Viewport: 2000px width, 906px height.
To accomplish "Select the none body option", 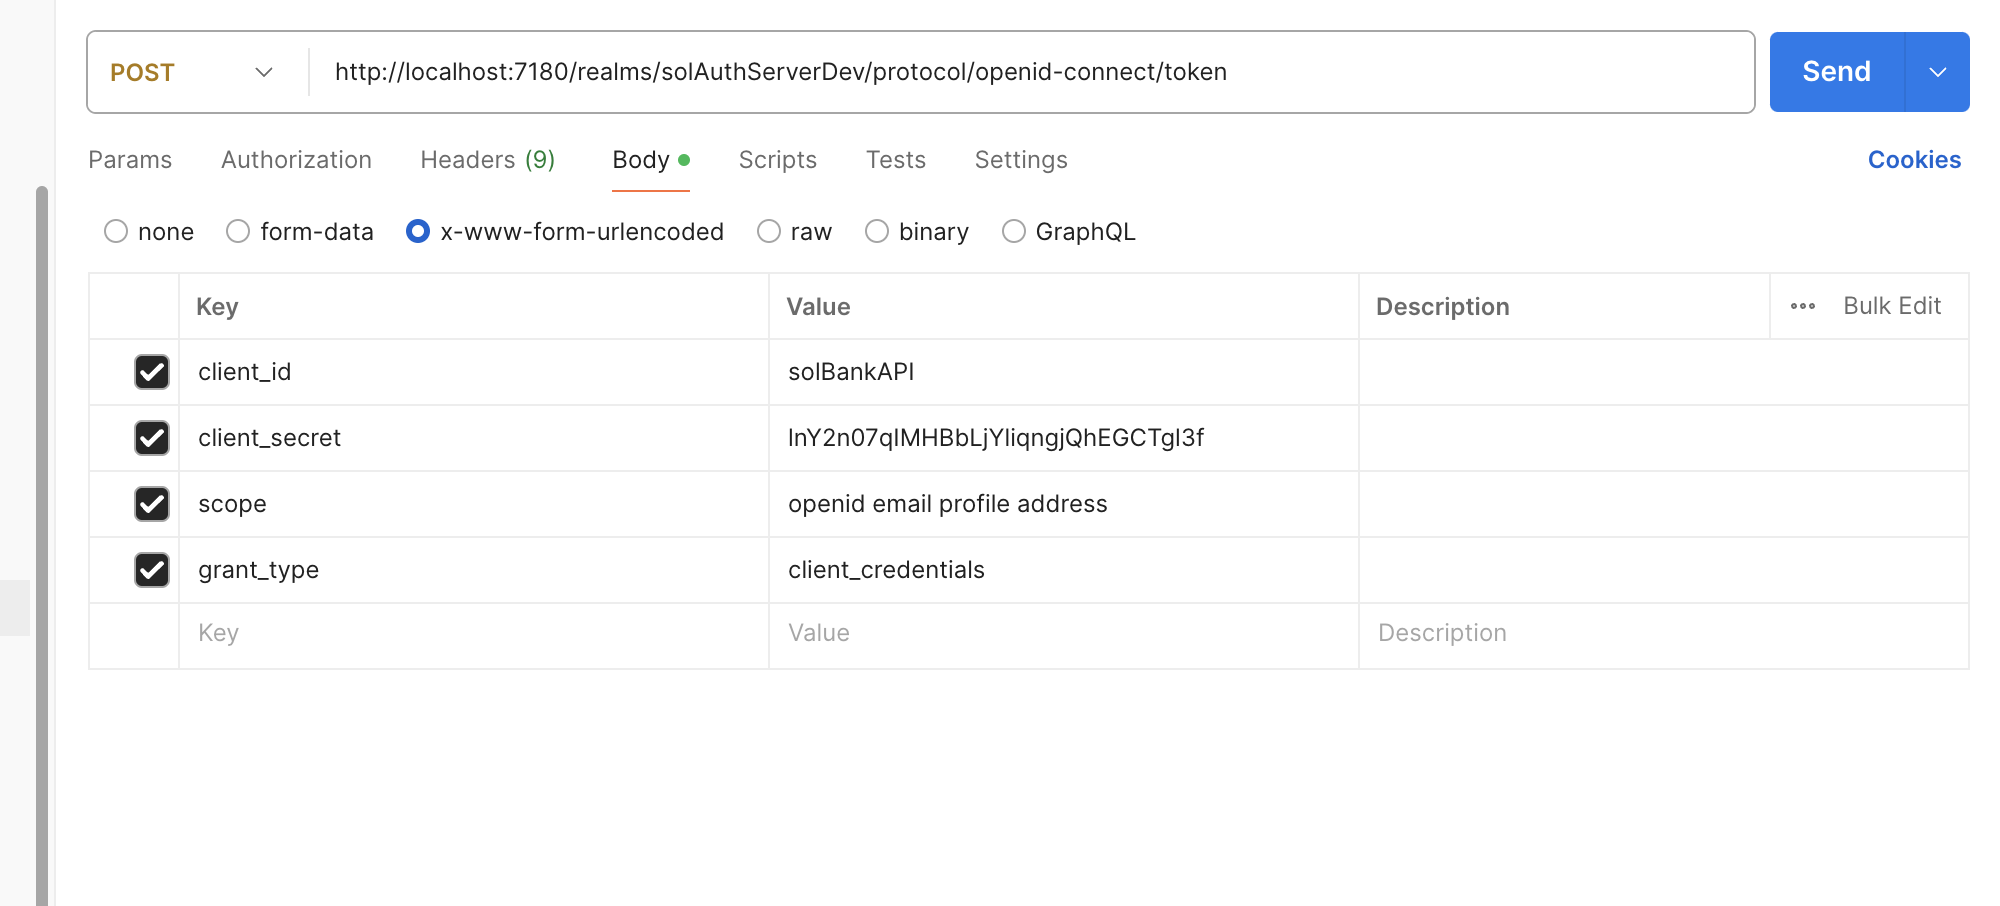I will pyautogui.click(x=116, y=232).
